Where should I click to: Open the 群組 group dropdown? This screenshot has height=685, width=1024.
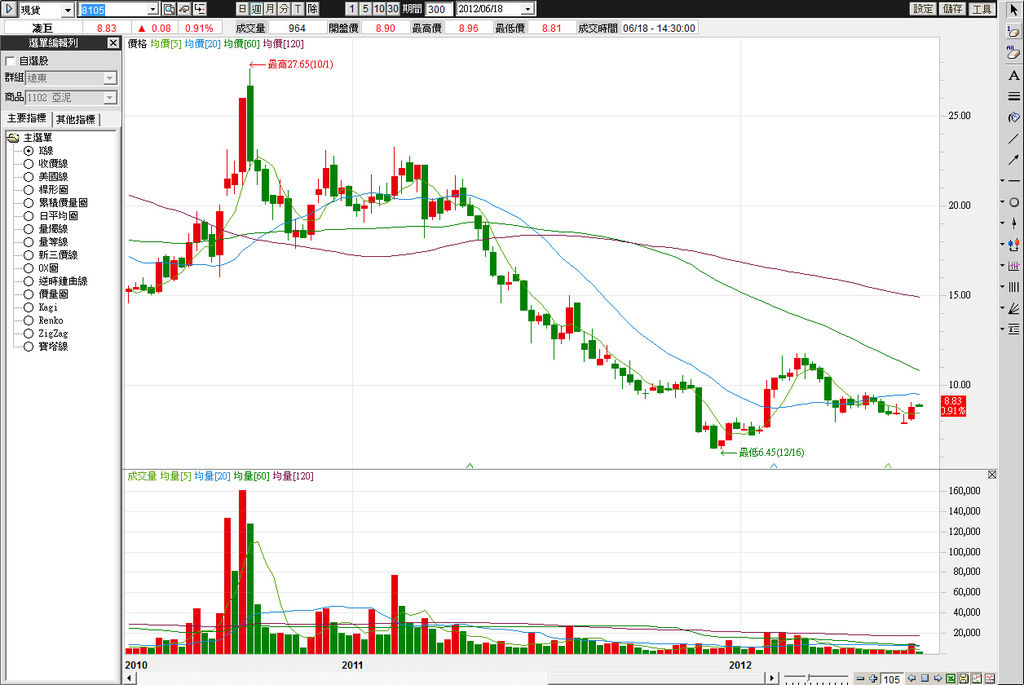pyautogui.click(x=110, y=78)
